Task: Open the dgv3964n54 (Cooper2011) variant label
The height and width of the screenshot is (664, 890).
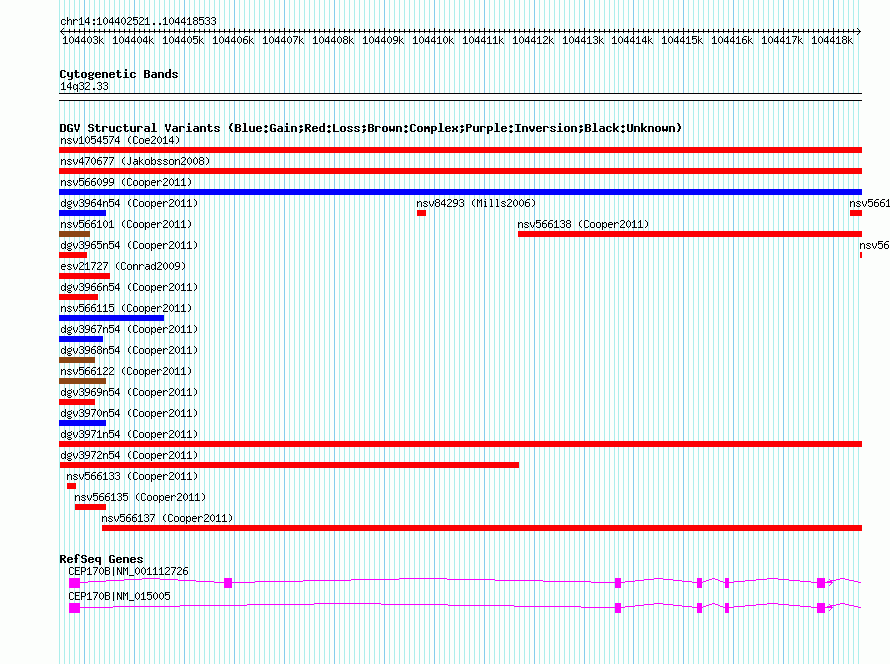Action: (x=129, y=203)
